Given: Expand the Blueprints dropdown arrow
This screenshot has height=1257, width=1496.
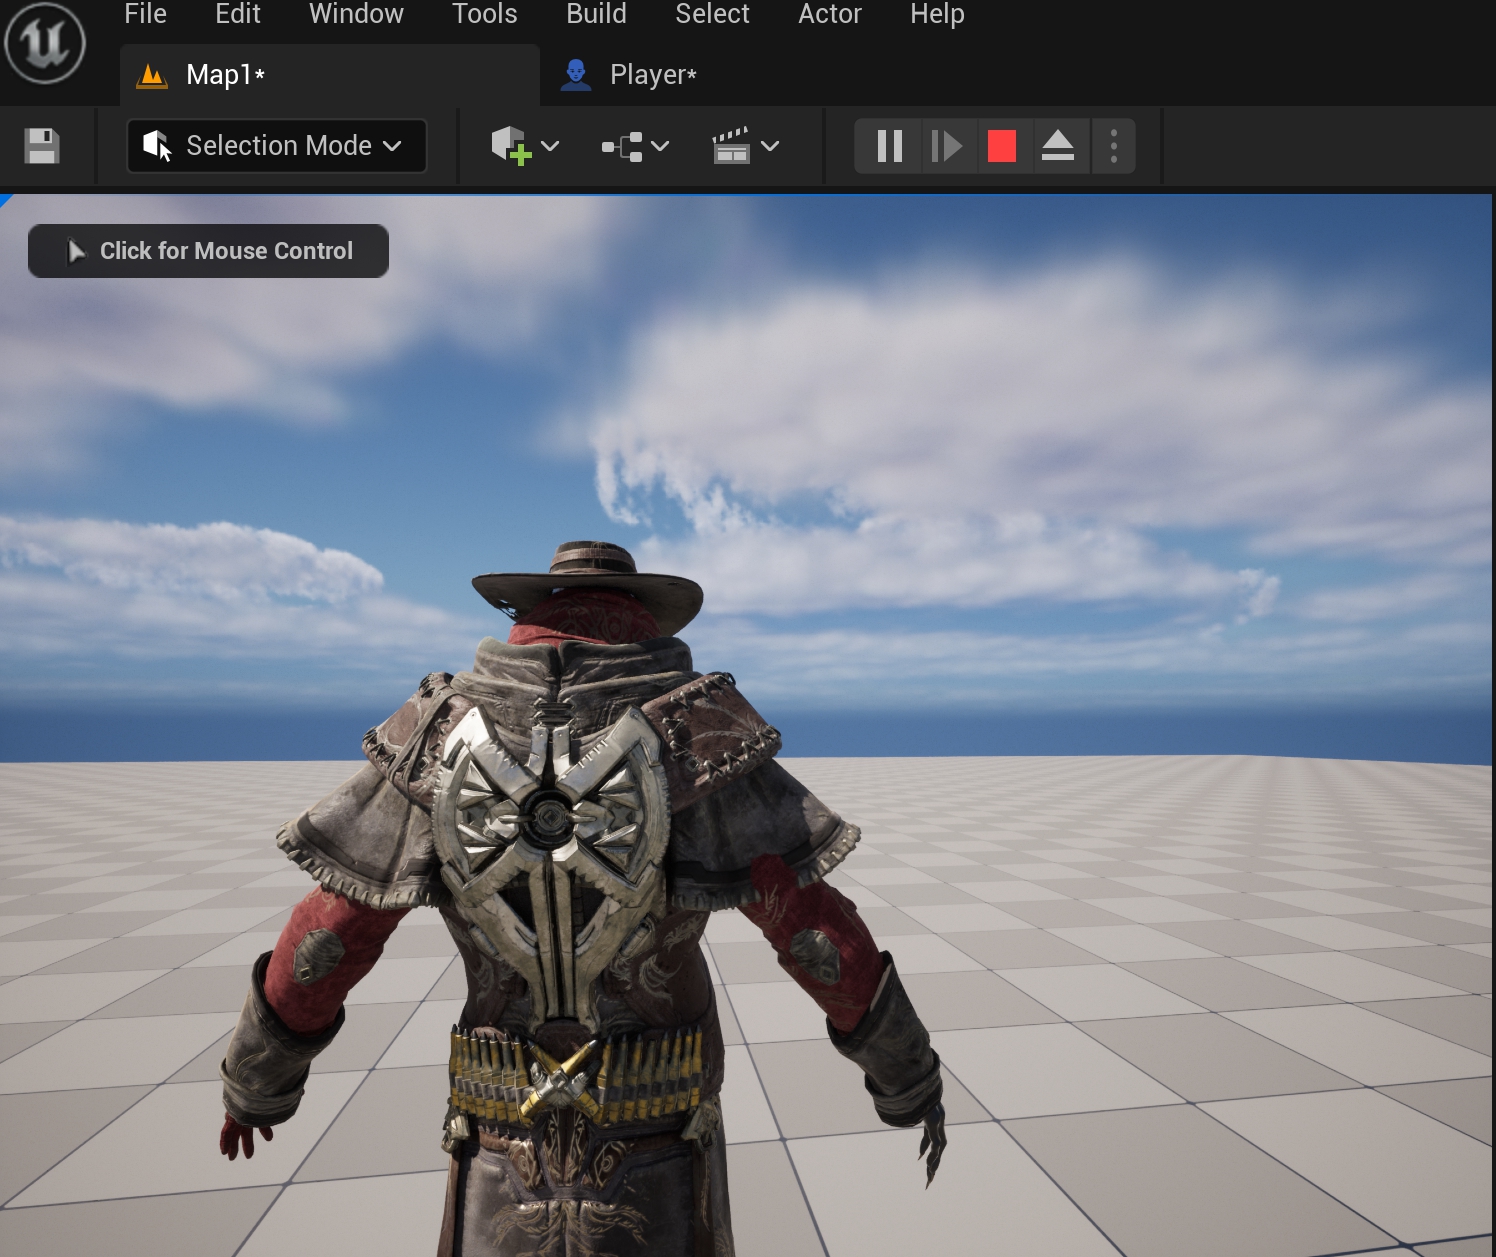Looking at the screenshot, I should tap(660, 146).
